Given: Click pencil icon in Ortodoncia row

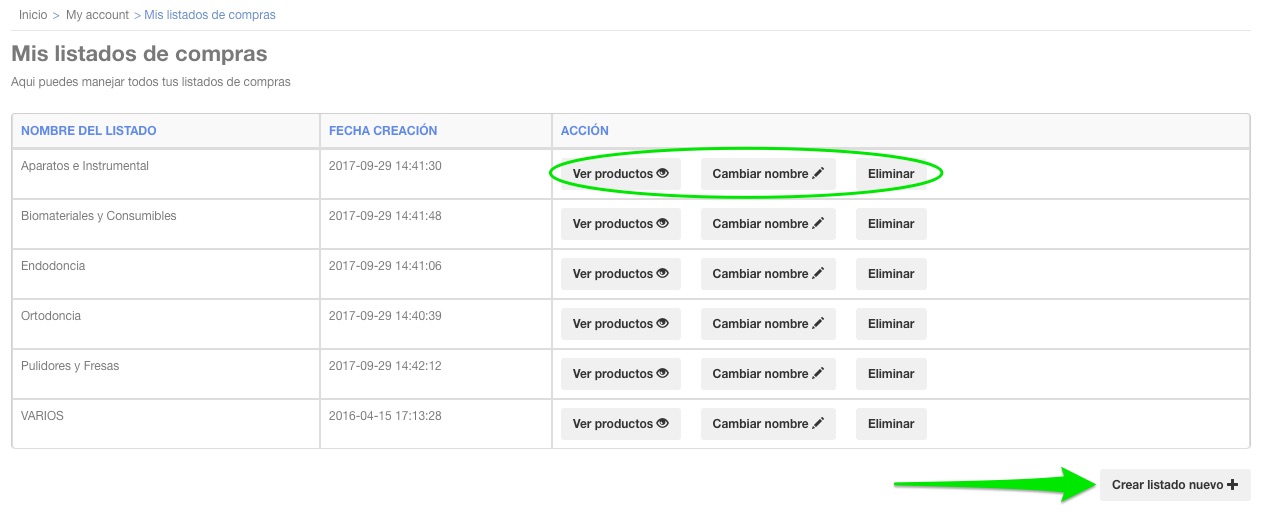Looking at the screenshot, I should coord(818,323).
